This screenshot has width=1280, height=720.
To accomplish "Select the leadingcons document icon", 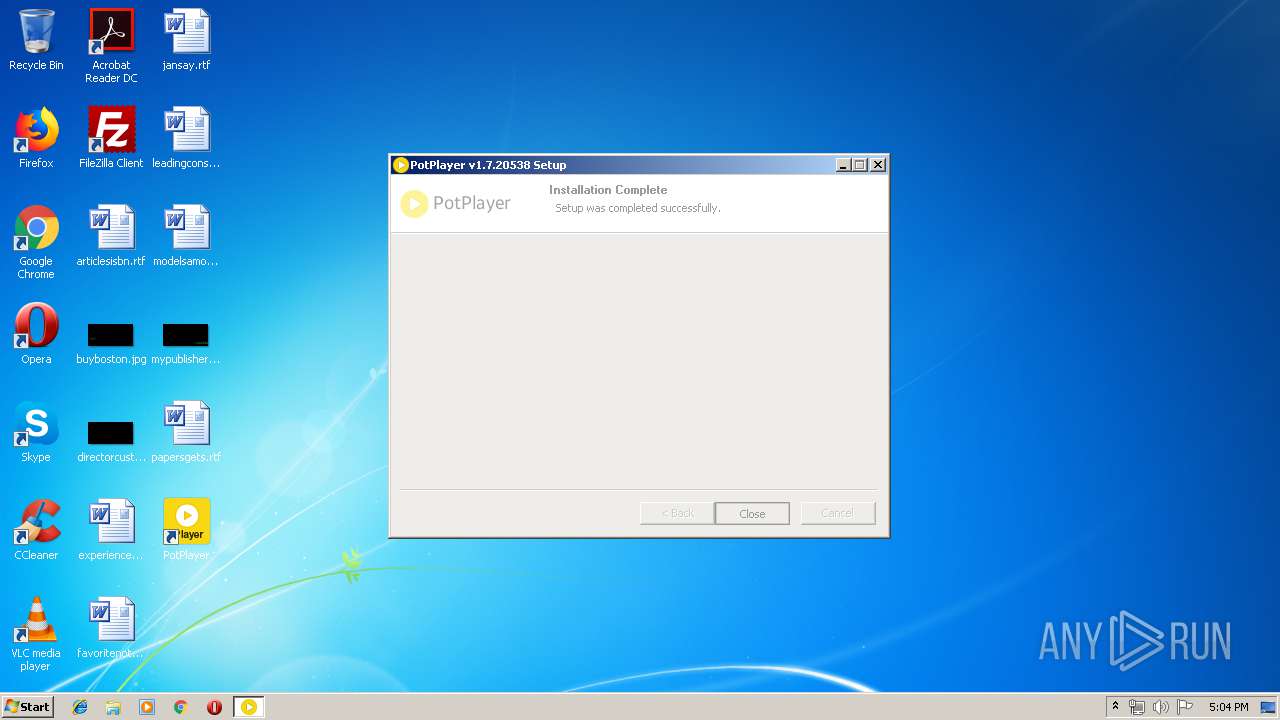I will tap(186, 138).
